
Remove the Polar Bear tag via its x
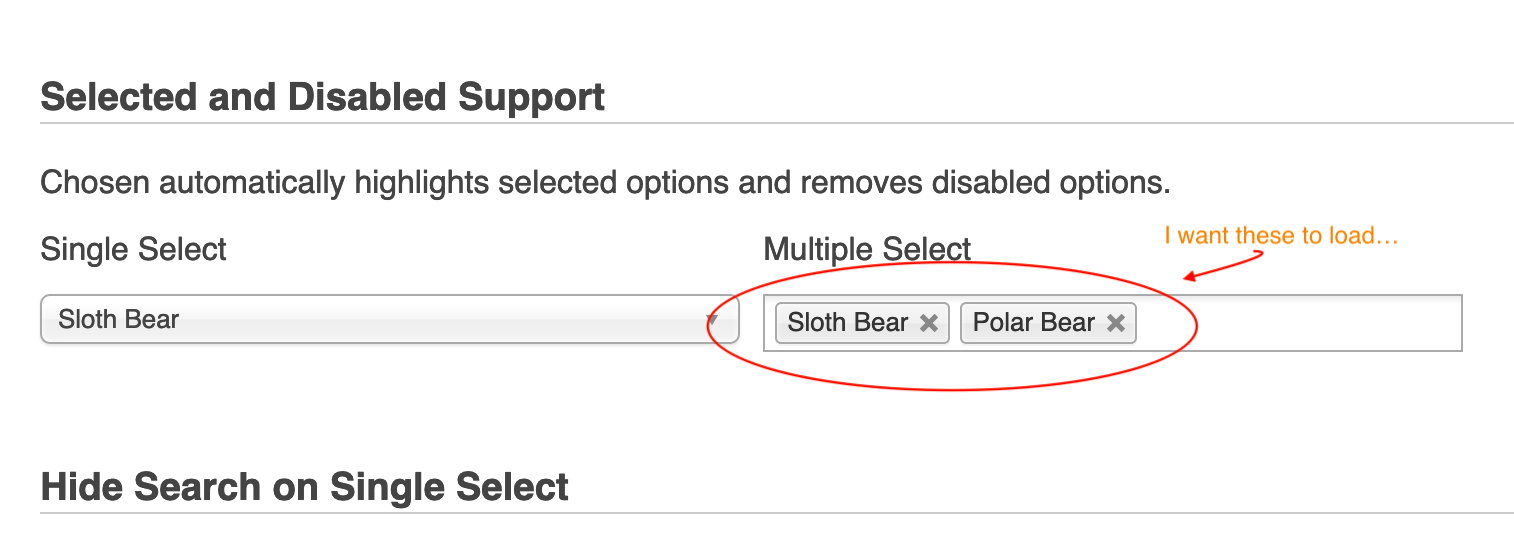(1116, 323)
